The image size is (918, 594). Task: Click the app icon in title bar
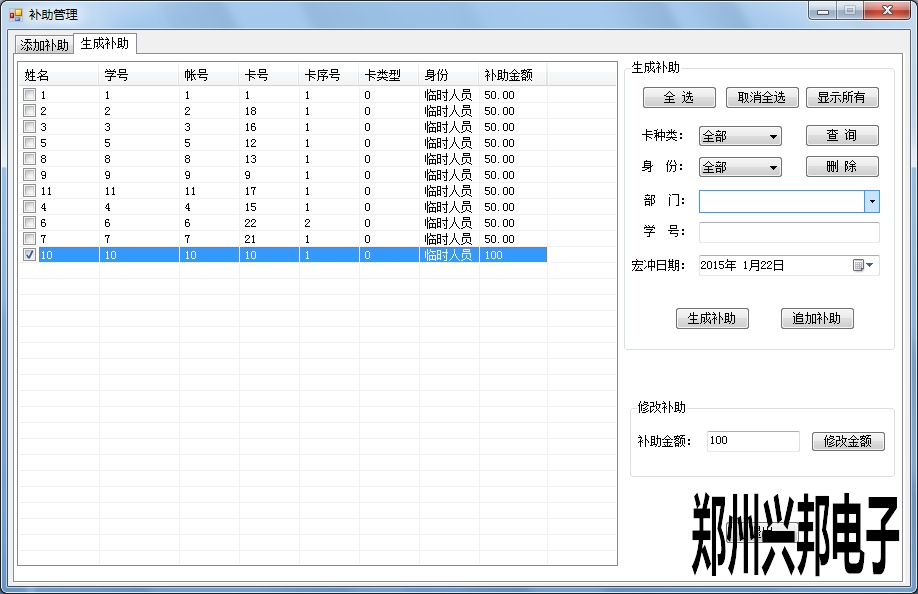[x=15, y=14]
